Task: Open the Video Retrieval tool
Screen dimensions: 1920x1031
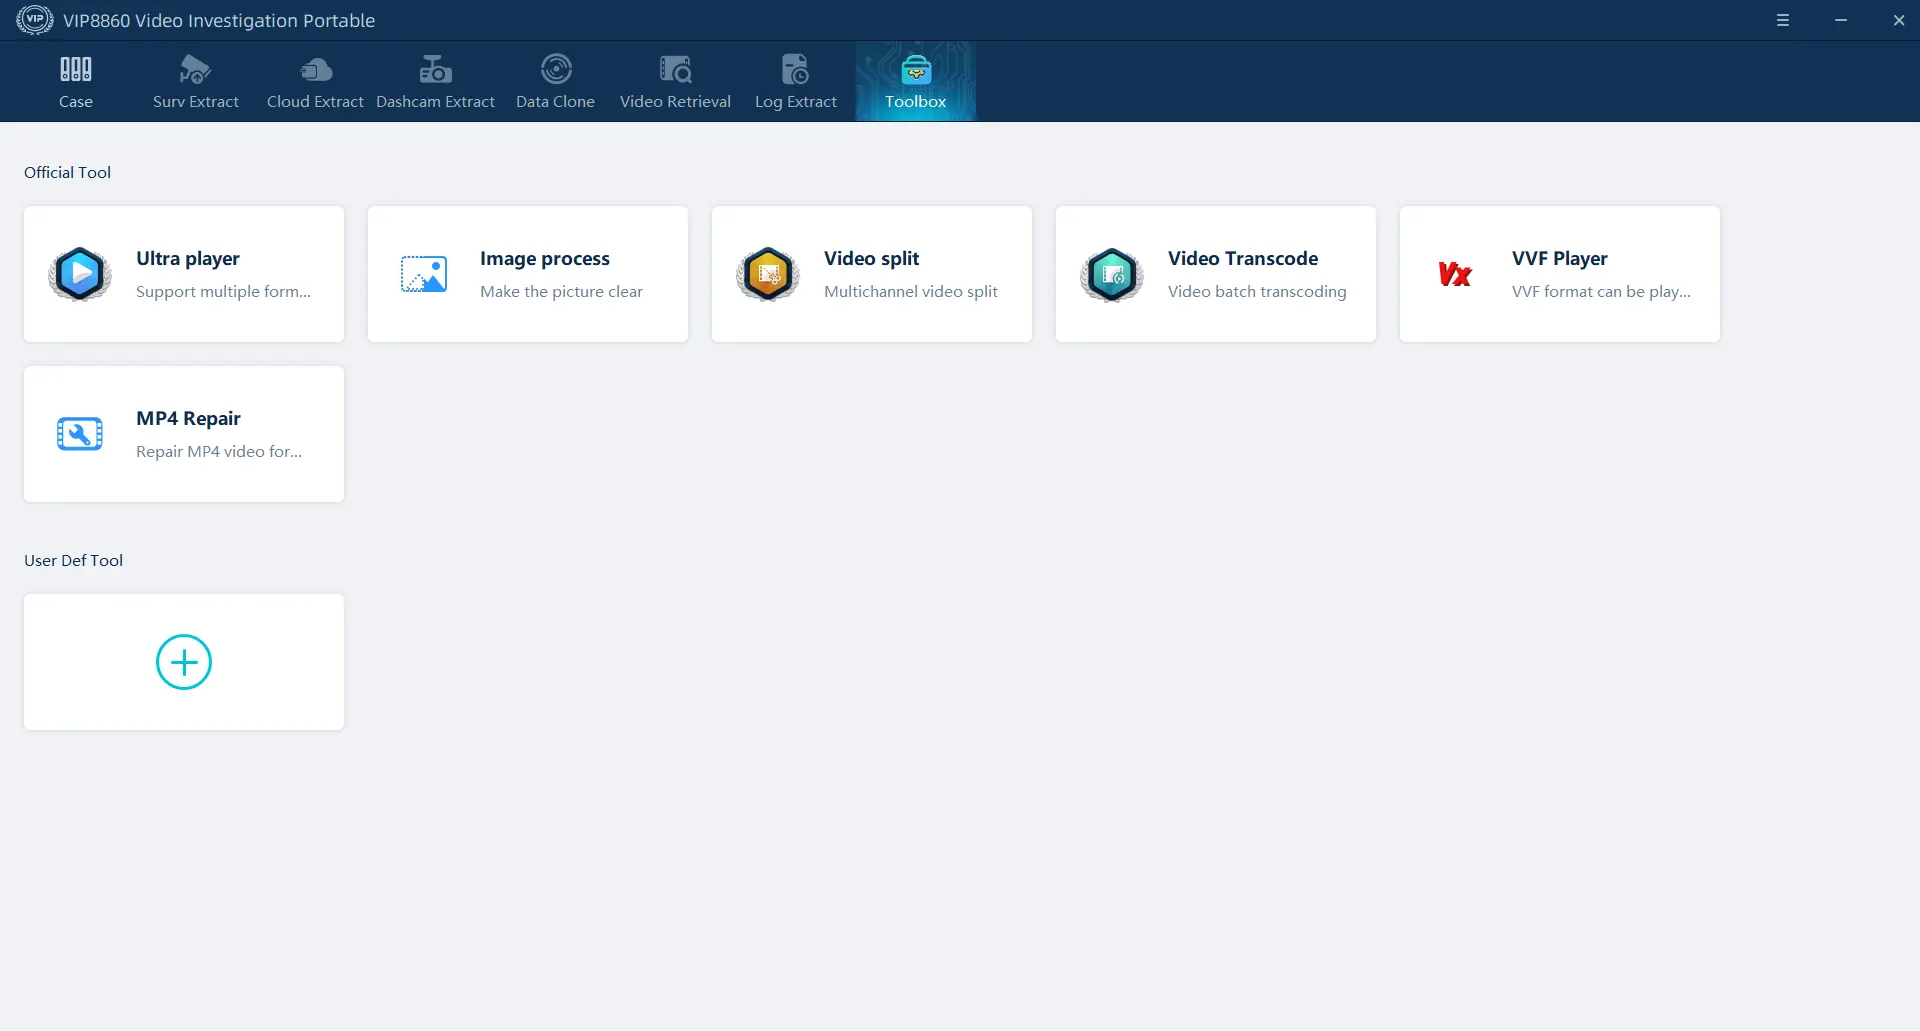Action: pos(675,81)
